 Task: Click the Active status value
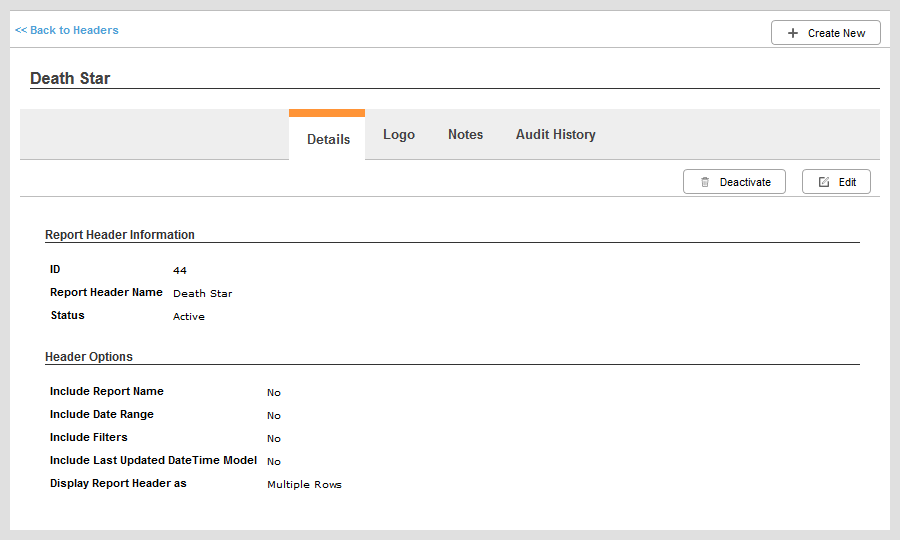tap(189, 316)
